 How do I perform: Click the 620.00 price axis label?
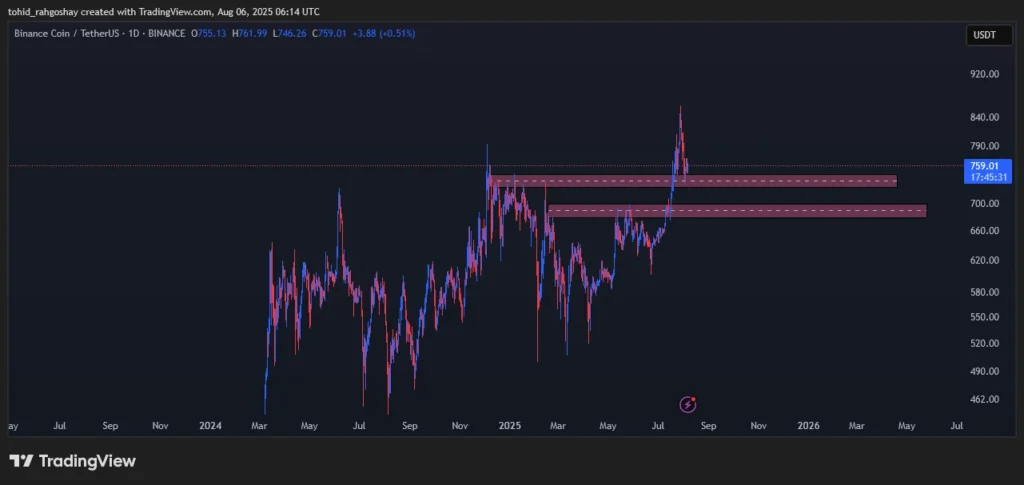point(984,260)
